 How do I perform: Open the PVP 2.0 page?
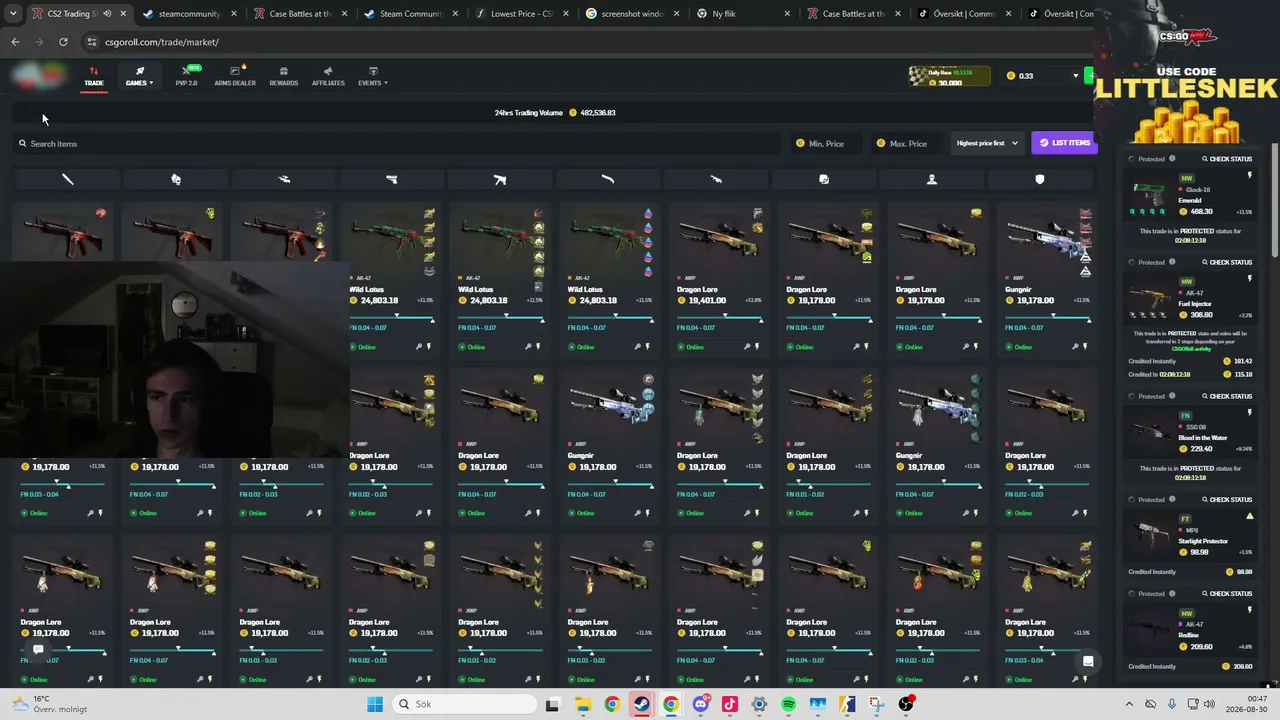tap(187, 76)
